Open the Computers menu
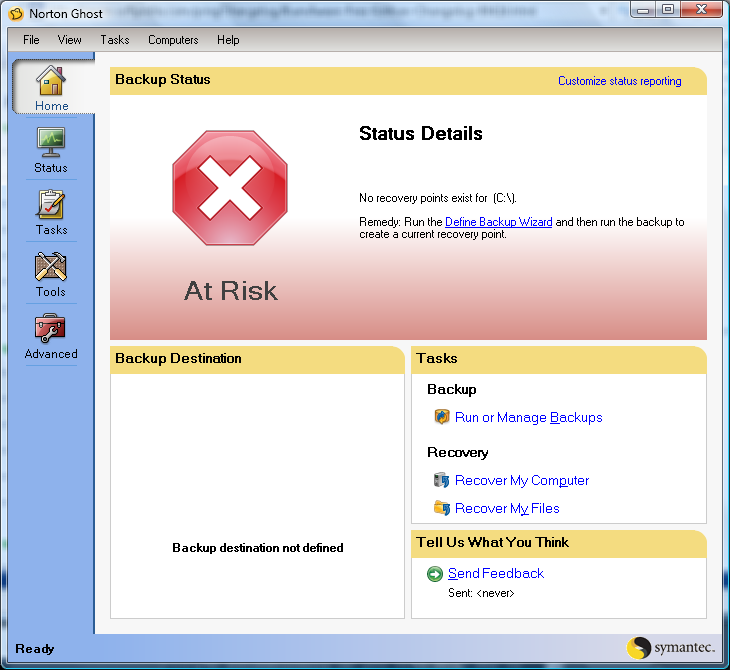The width and height of the screenshot is (730, 670). [173, 40]
